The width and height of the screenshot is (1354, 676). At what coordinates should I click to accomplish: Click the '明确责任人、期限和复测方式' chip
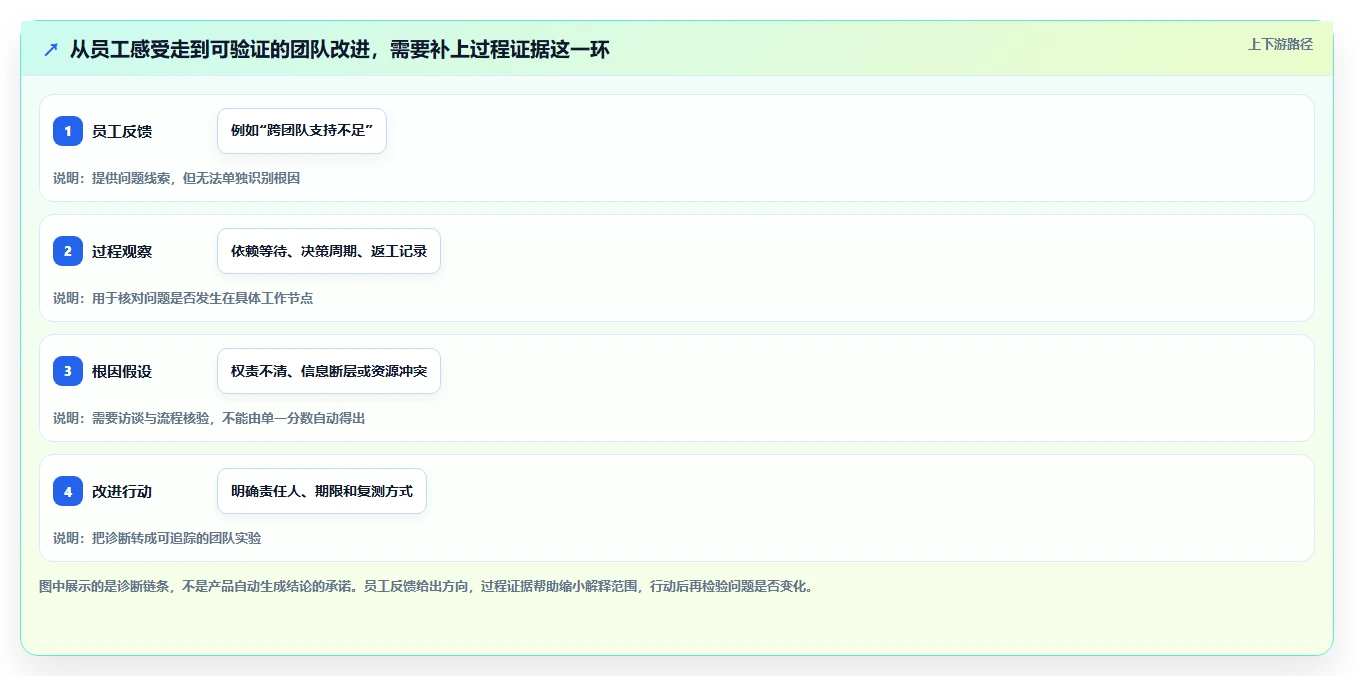click(x=322, y=491)
